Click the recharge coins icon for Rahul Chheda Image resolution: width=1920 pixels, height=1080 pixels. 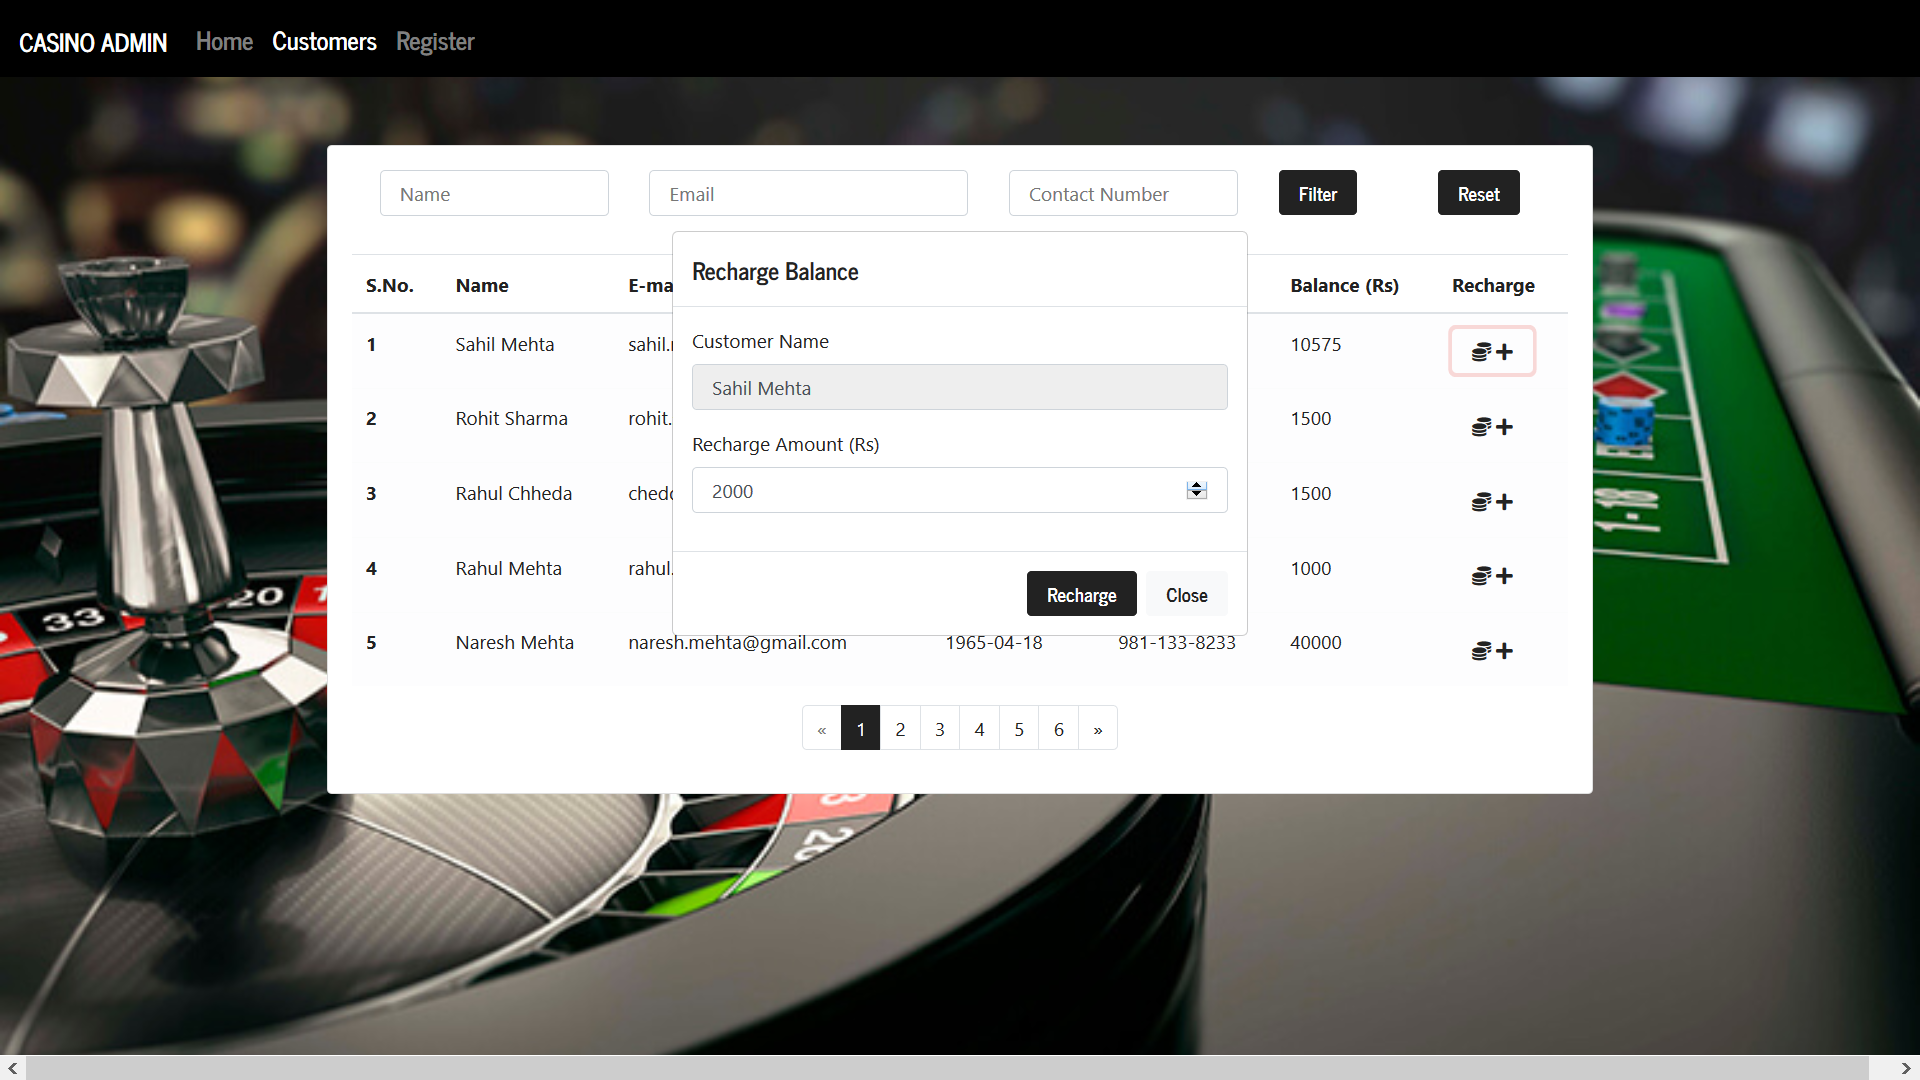[x=1491, y=498]
